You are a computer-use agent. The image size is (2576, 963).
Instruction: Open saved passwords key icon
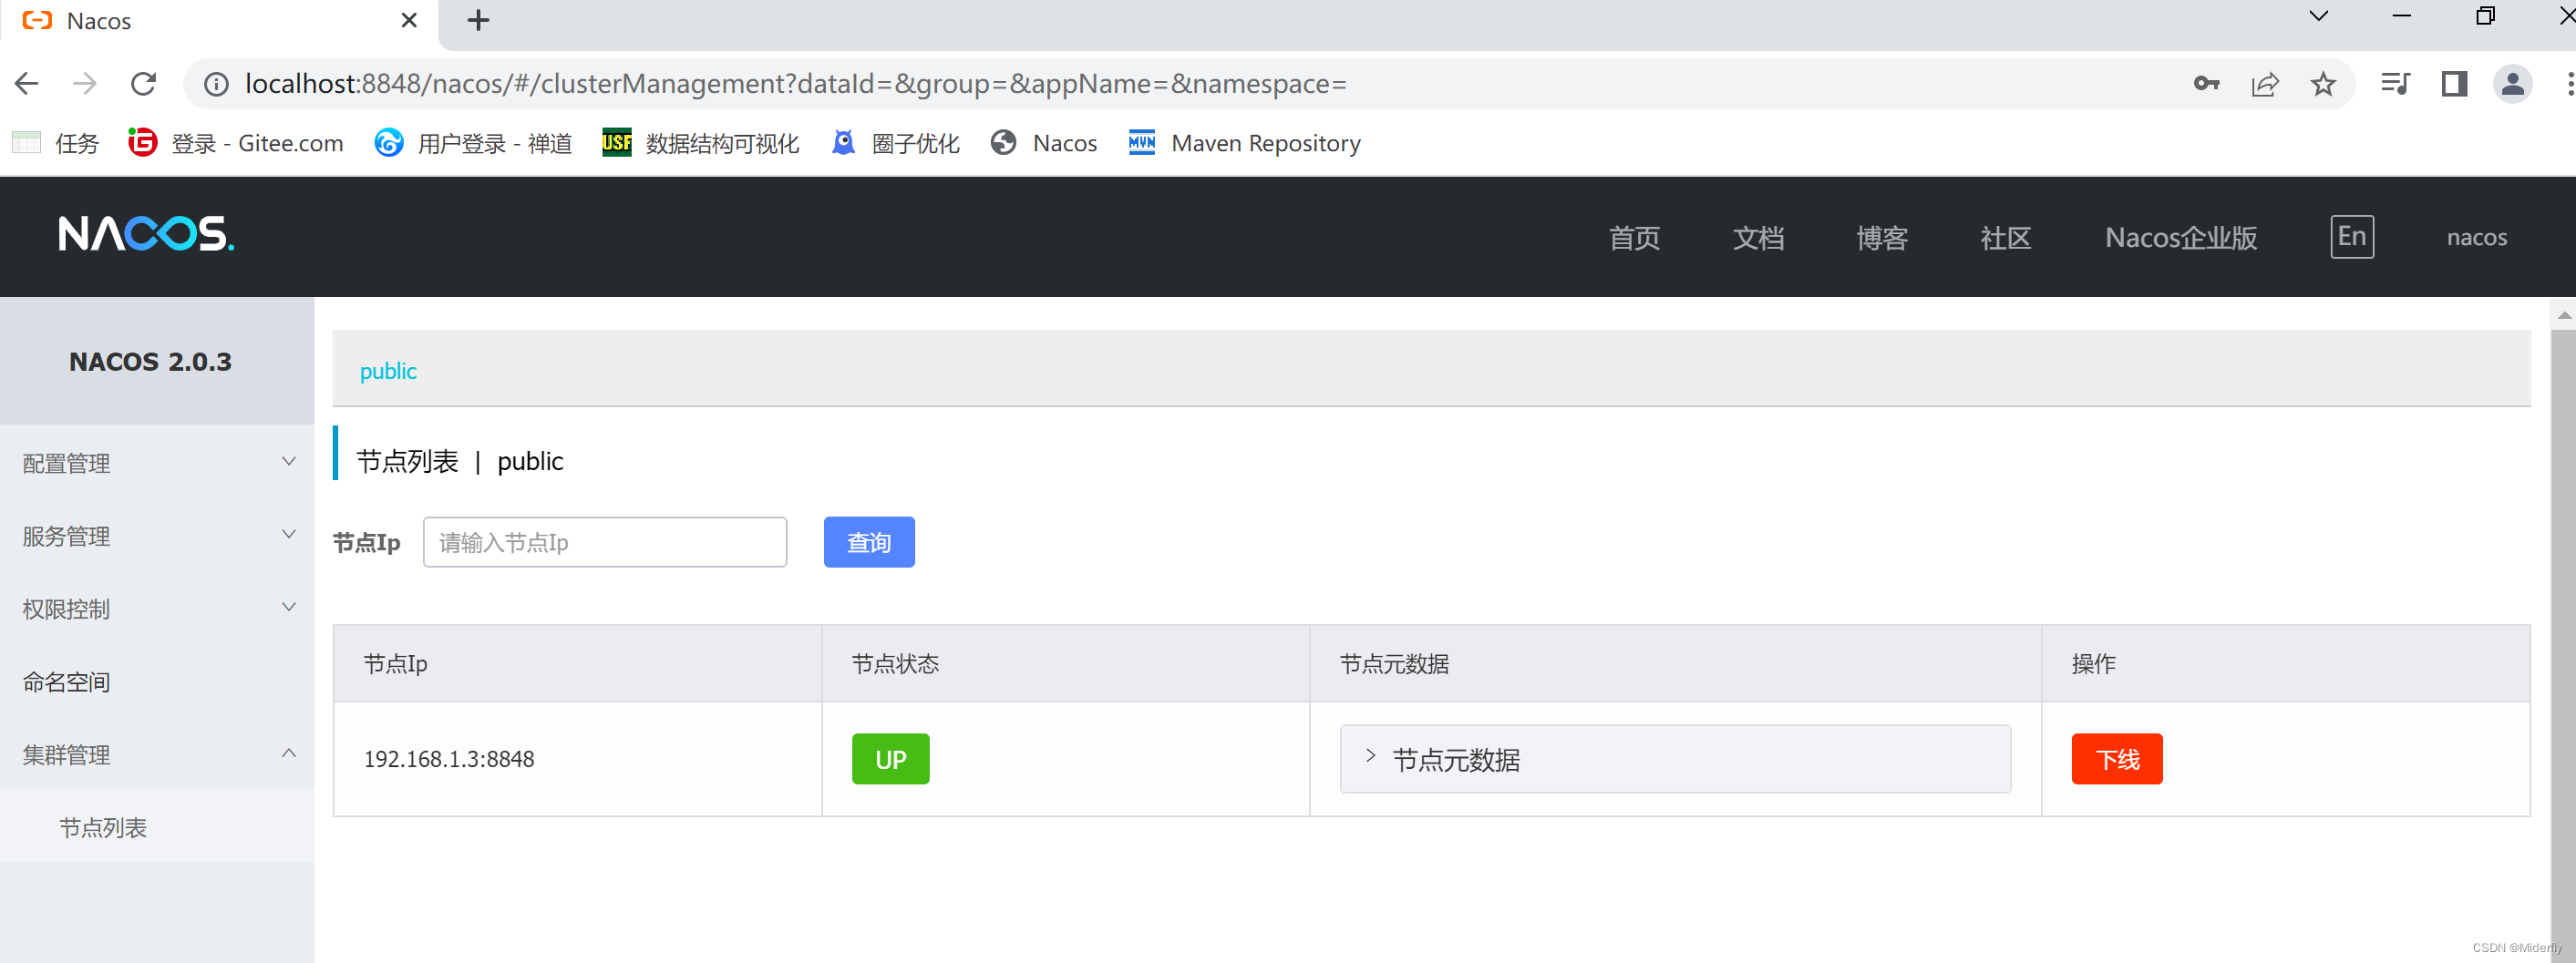click(2206, 84)
